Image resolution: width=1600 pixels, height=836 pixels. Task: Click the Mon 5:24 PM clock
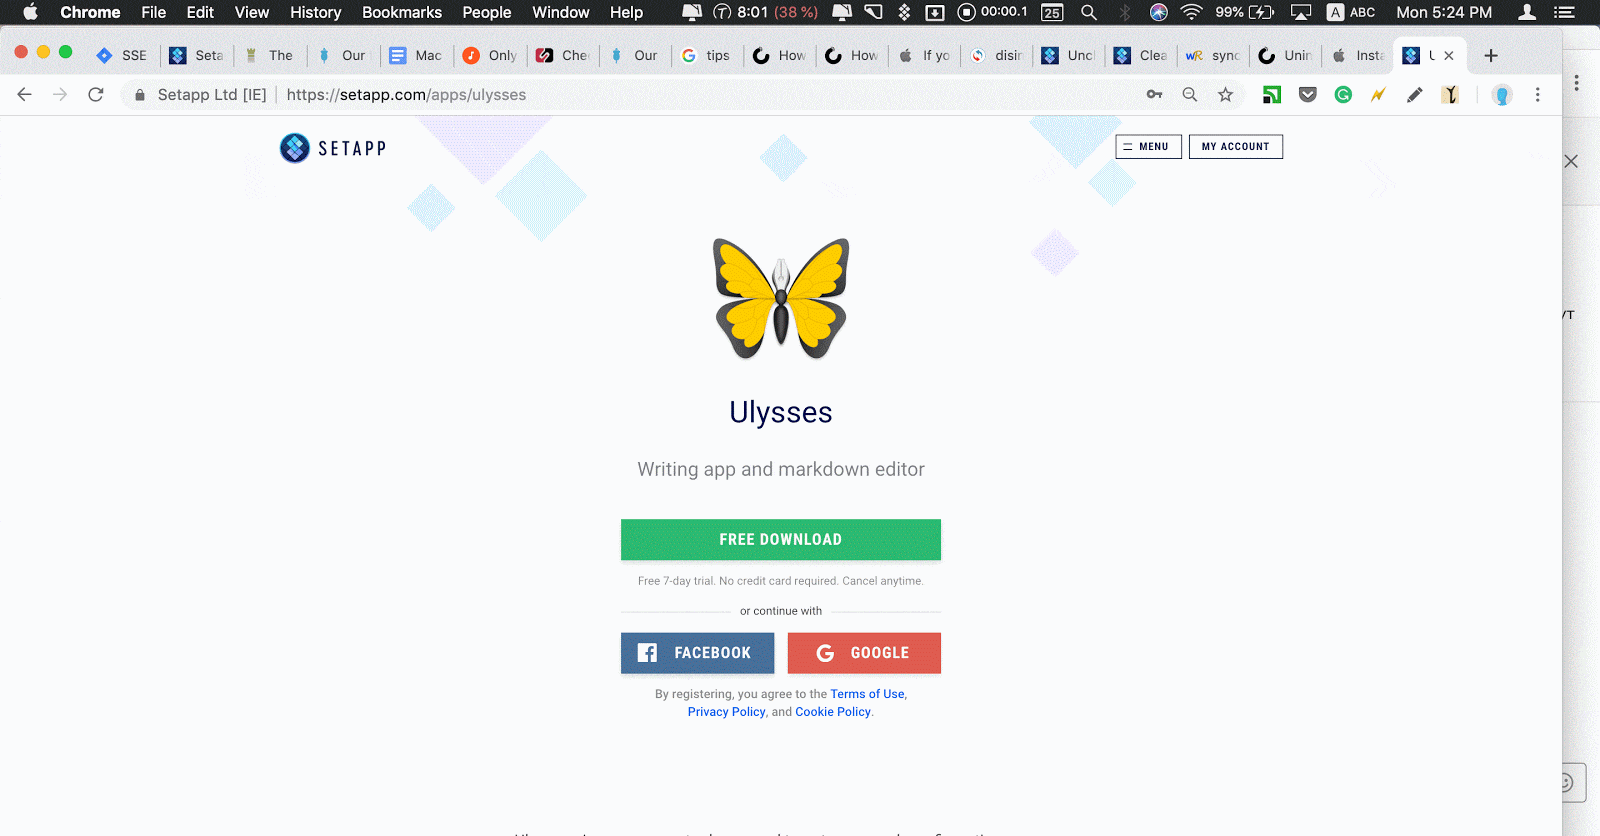click(x=1444, y=12)
